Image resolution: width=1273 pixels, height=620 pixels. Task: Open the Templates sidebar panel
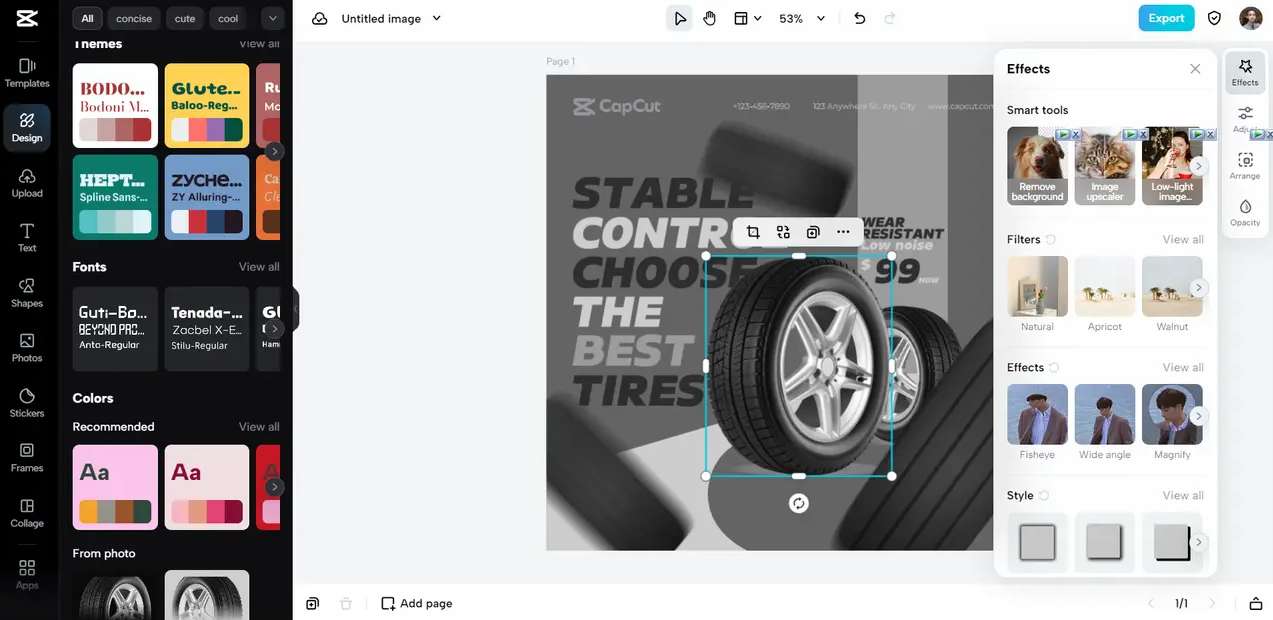click(x=27, y=73)
